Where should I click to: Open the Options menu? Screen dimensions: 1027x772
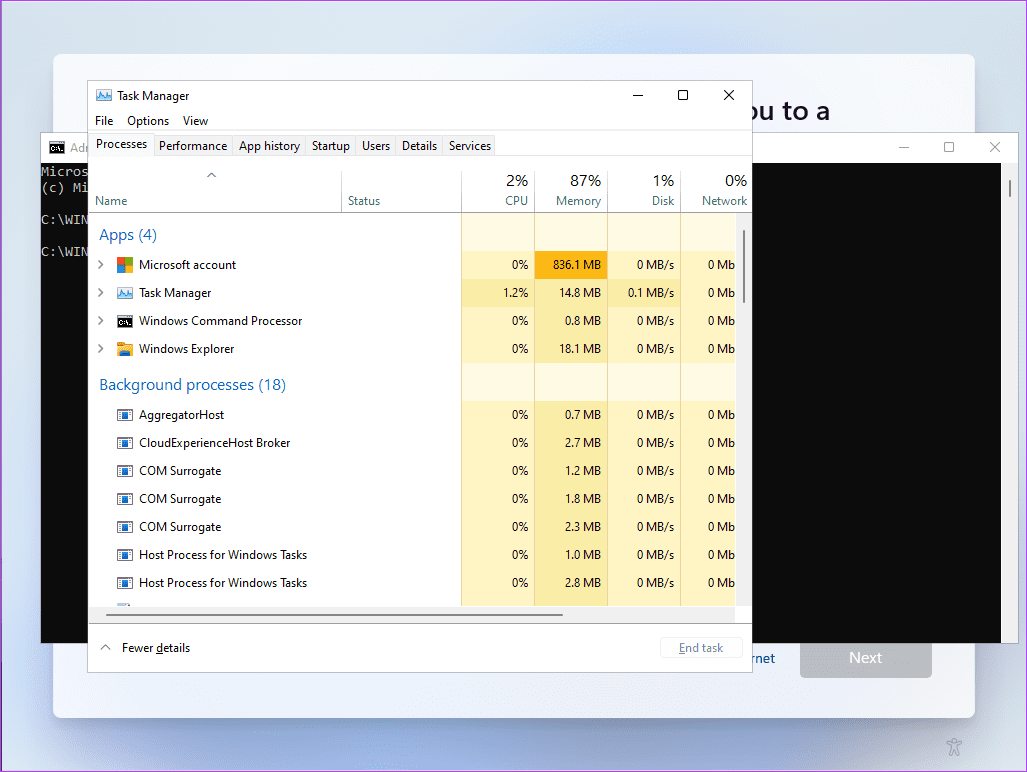[x=148, y=121]
